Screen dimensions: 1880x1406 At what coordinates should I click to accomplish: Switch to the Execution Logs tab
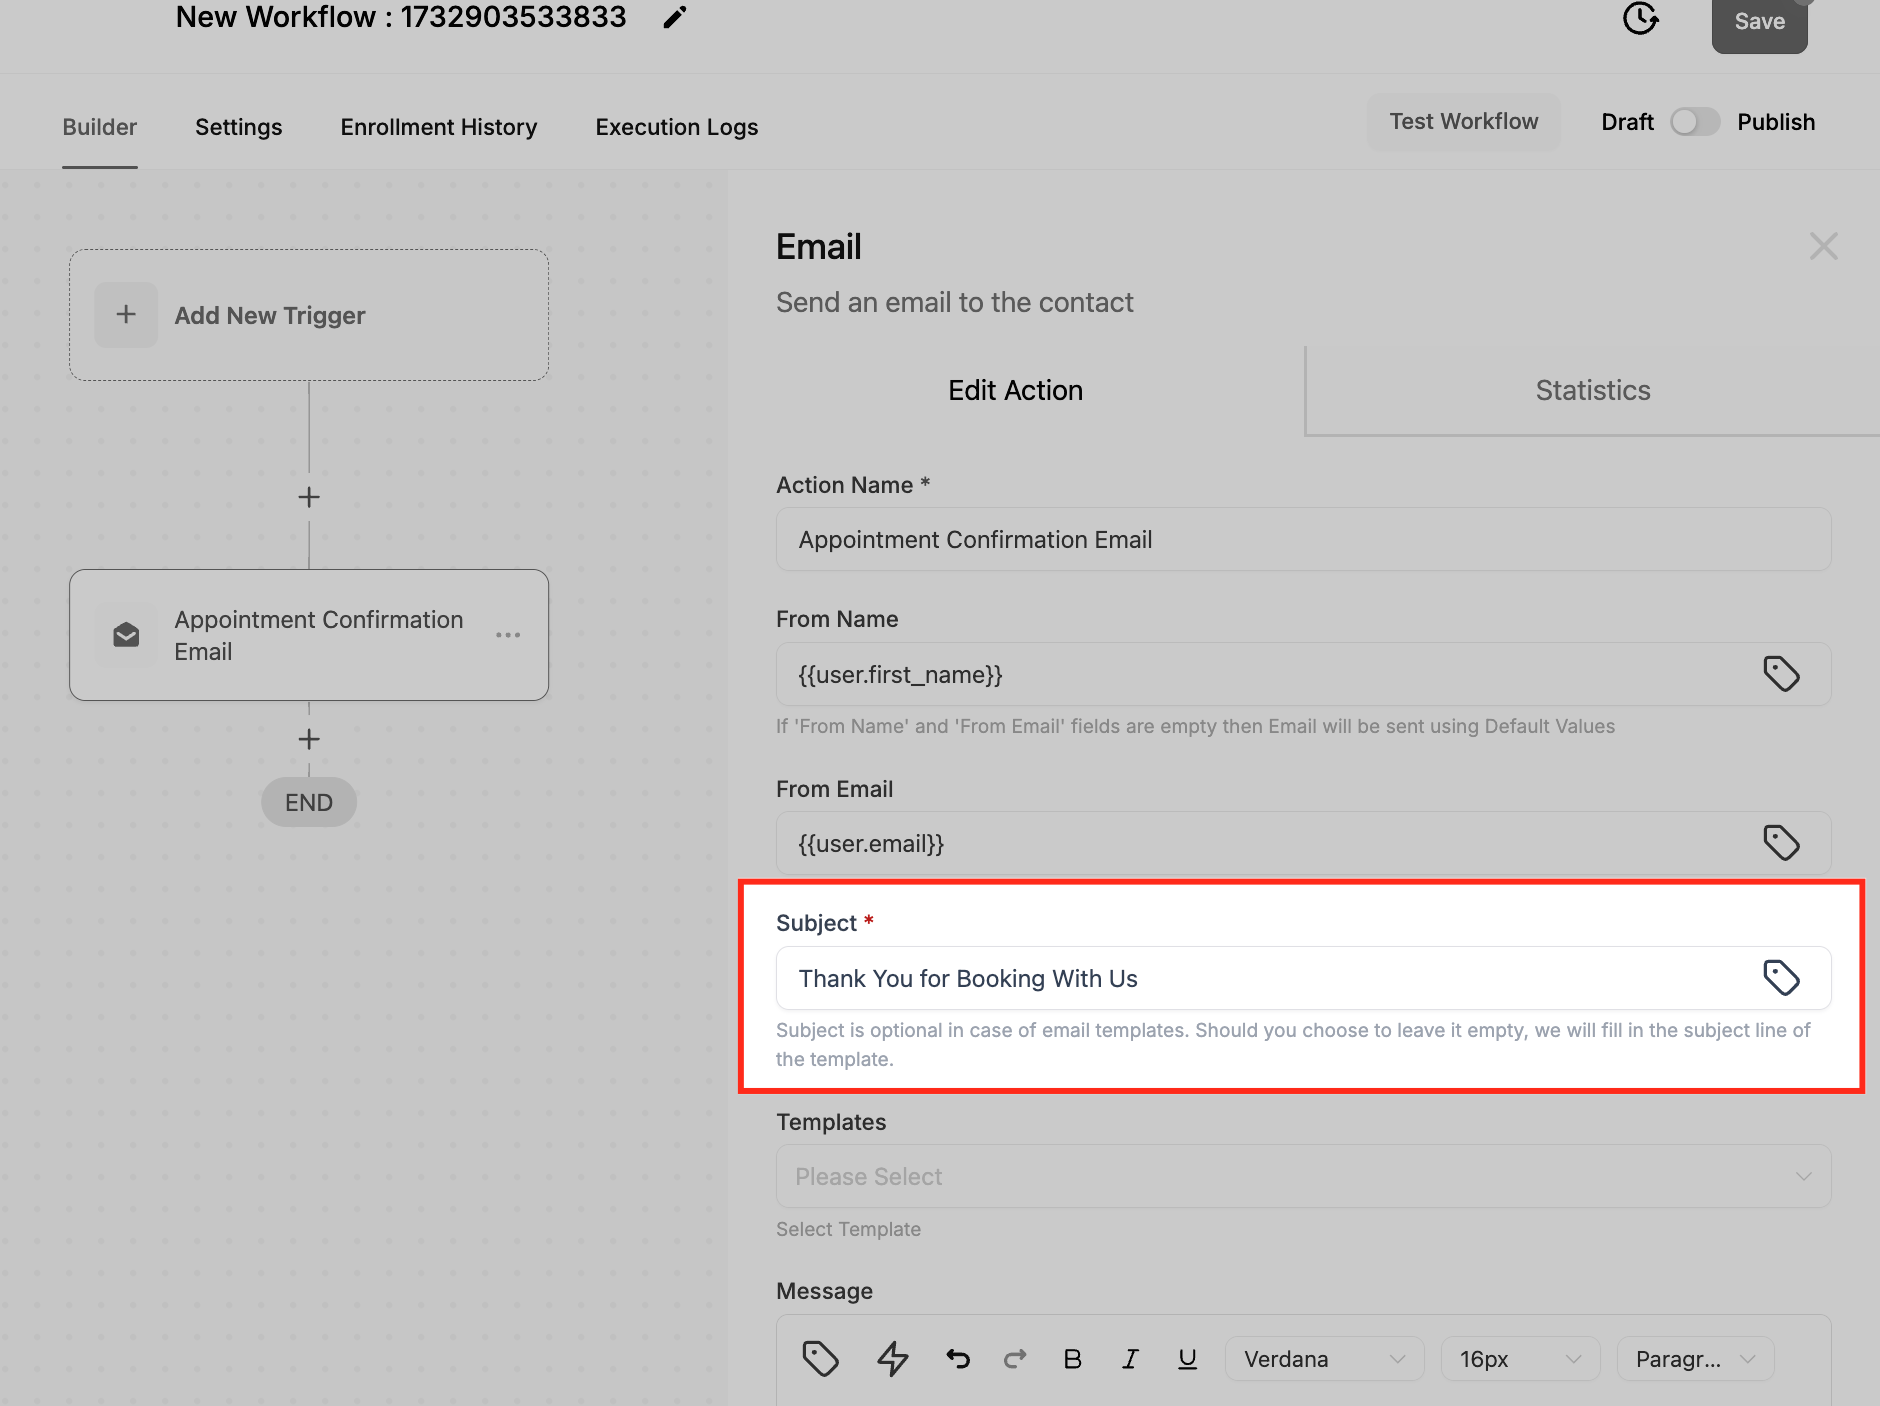[x=677, y=127]
